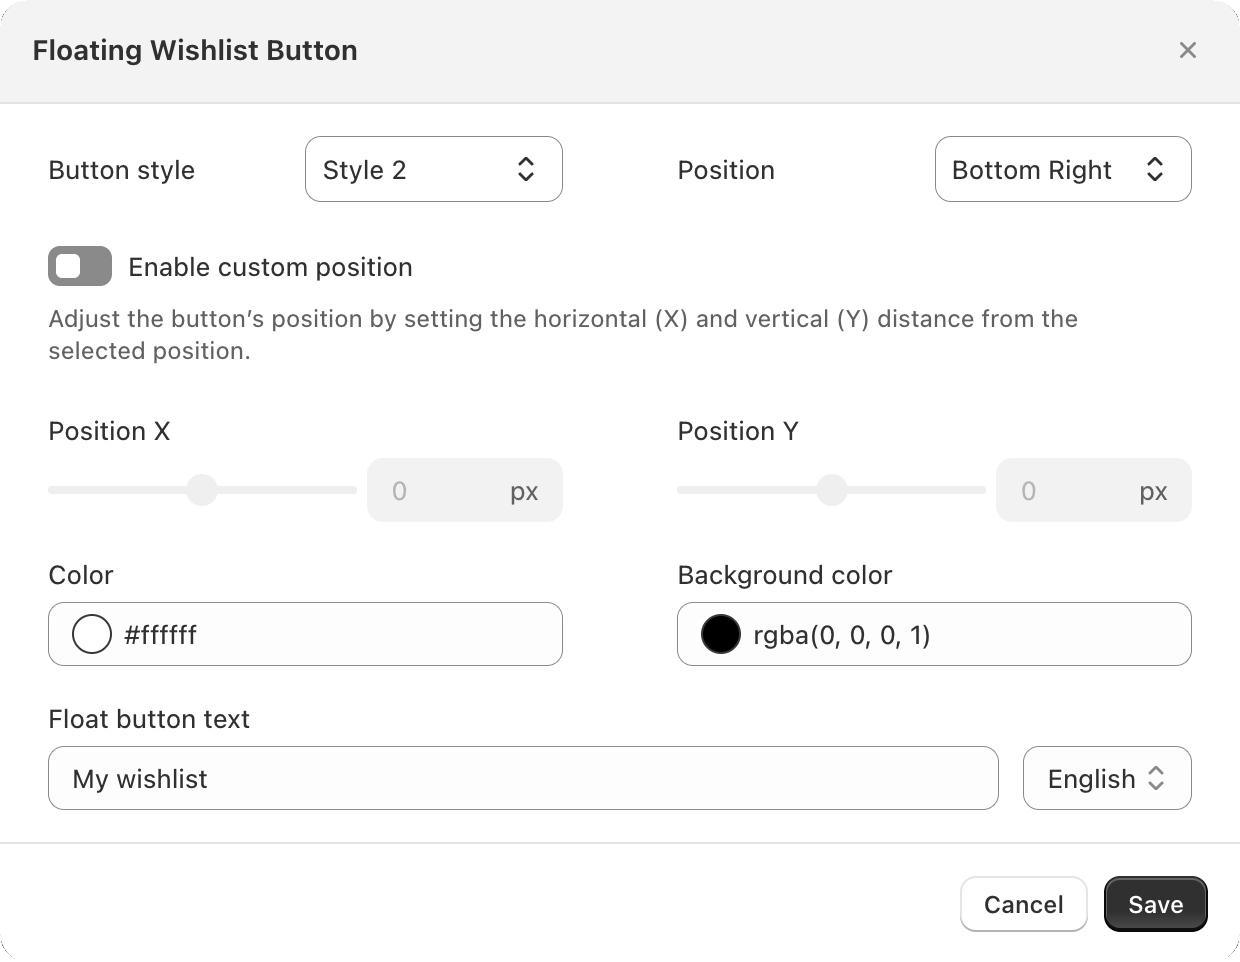Image resolution: width=1240 pixels, height=962 pixels.
Task: Click the Float button text input
Action: tap(523, 778)
